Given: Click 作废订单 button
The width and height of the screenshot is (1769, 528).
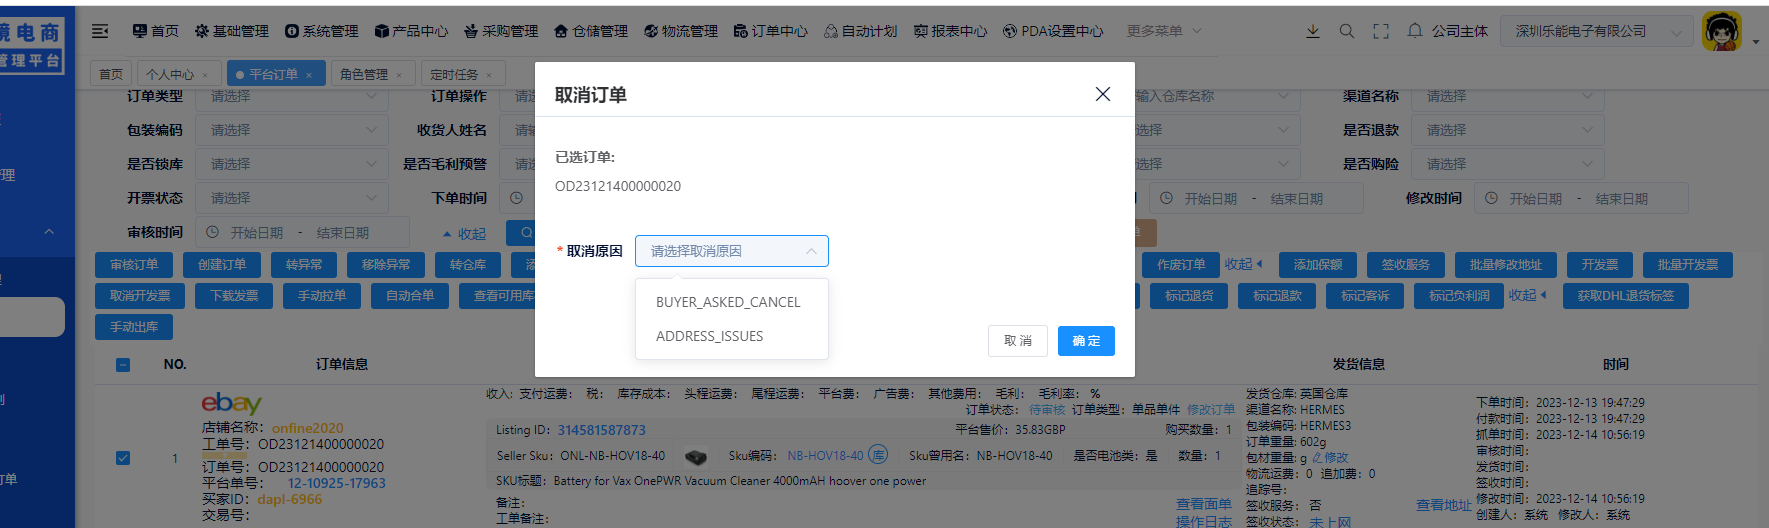Looking at the screenshot, I should click(1181, 265).
